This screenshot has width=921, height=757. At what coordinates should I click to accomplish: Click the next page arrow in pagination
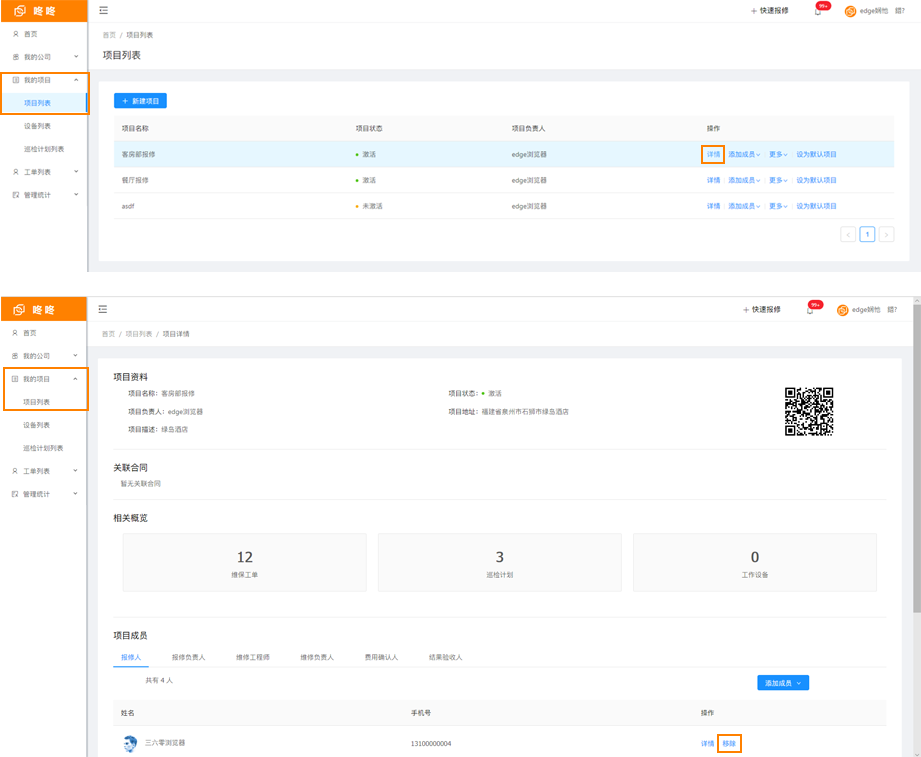click(886, 234)
